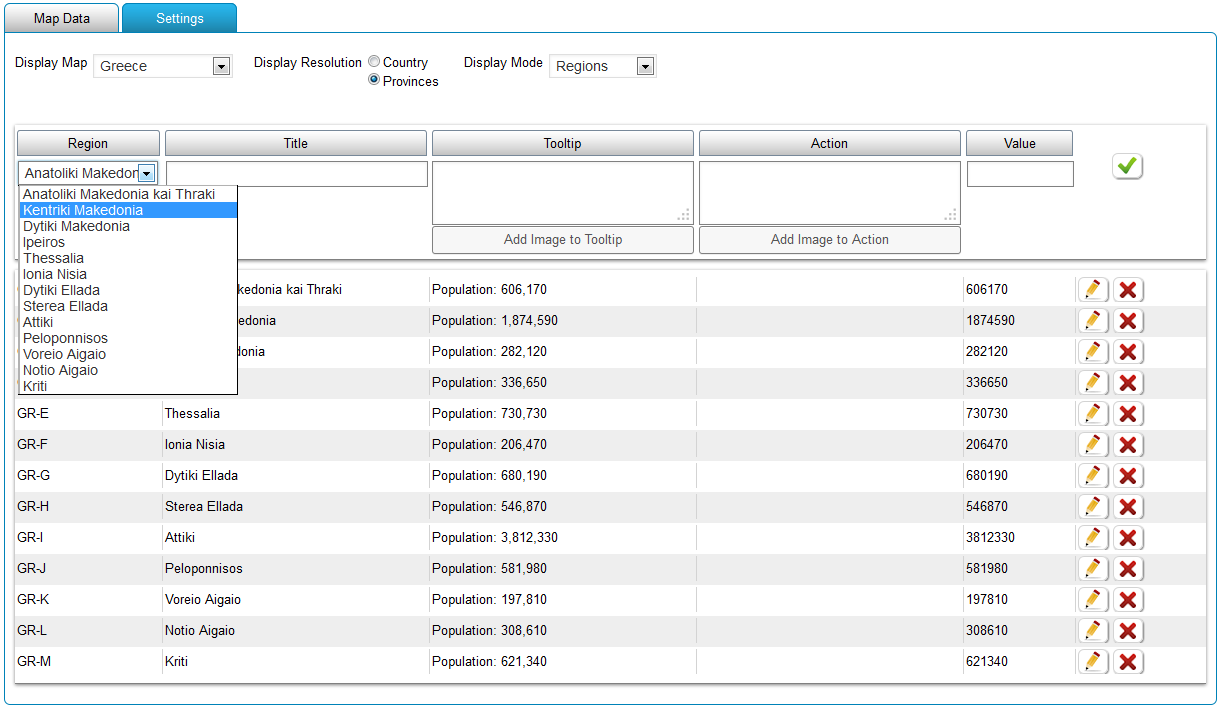
Task: Select the GR-E region code cell
Action: click(x=34, y=414)
